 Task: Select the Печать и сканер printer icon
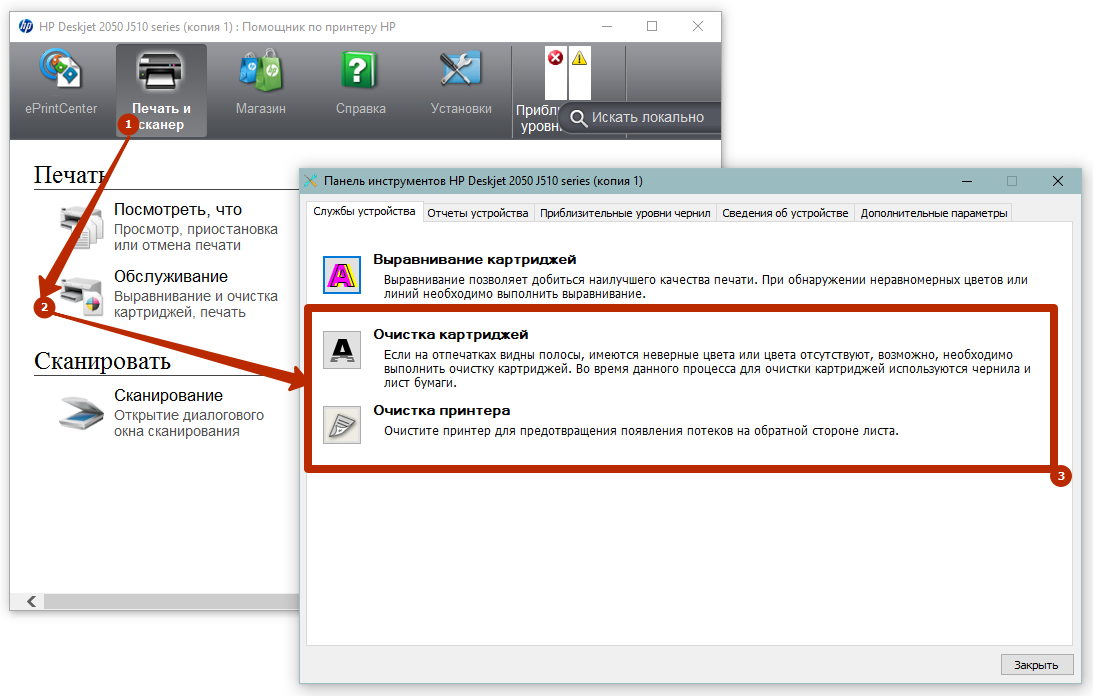pyautogui.click(x=161, y=72)
